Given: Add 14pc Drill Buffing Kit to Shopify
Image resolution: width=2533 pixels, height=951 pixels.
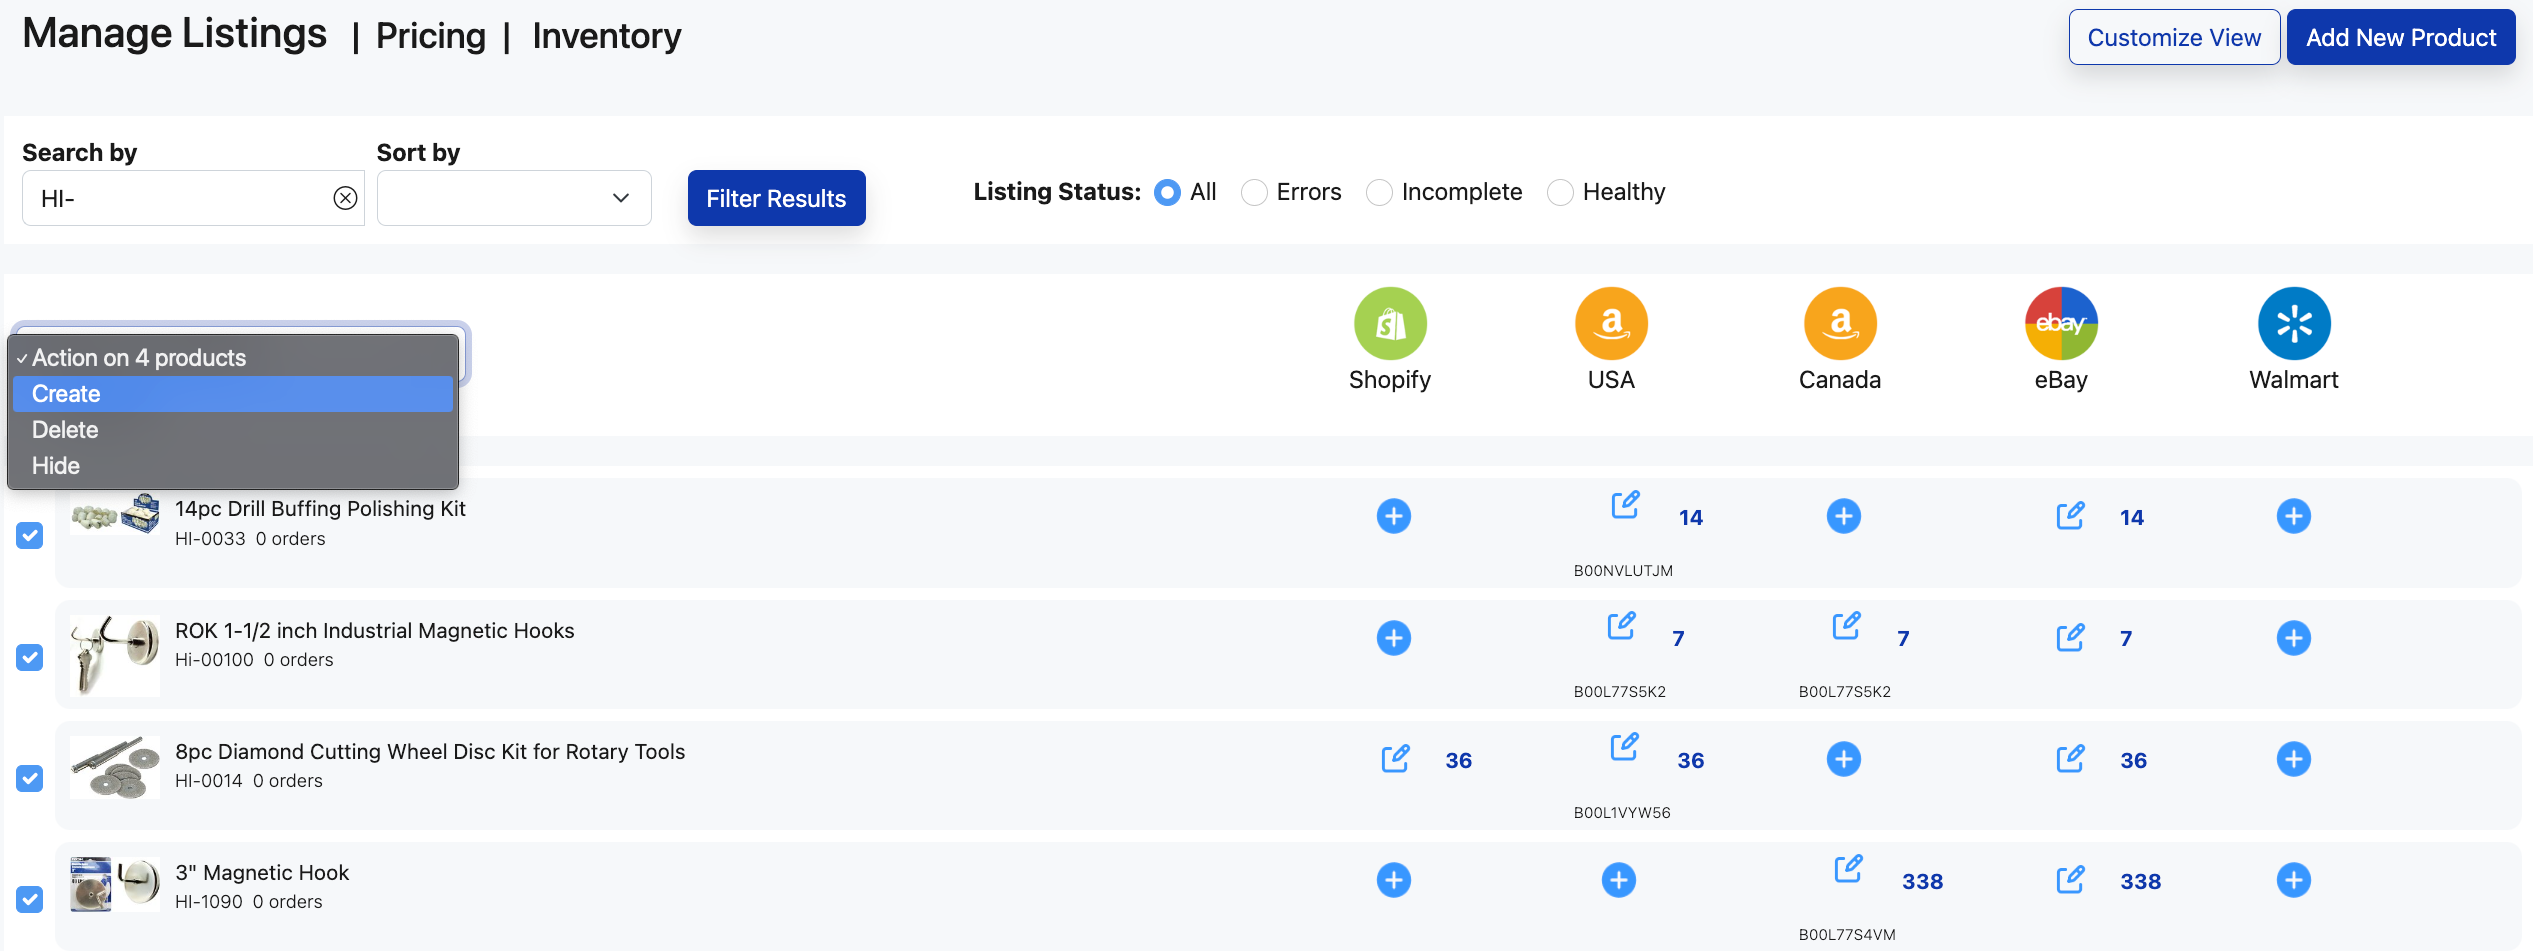Looking at the screenshot, I should click(1393, 516).
